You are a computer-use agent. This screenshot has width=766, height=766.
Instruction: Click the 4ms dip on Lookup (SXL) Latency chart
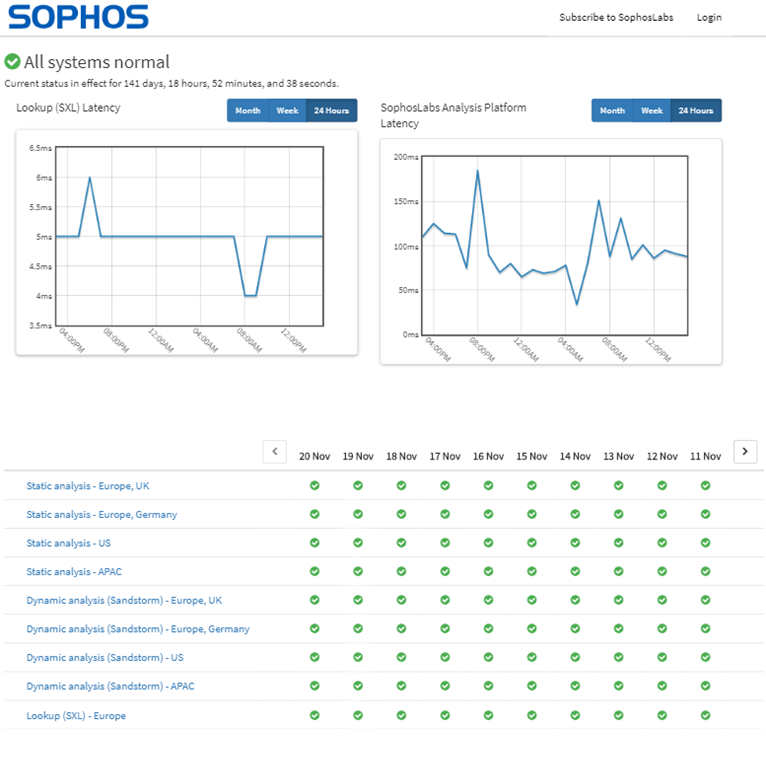(251, 296)
